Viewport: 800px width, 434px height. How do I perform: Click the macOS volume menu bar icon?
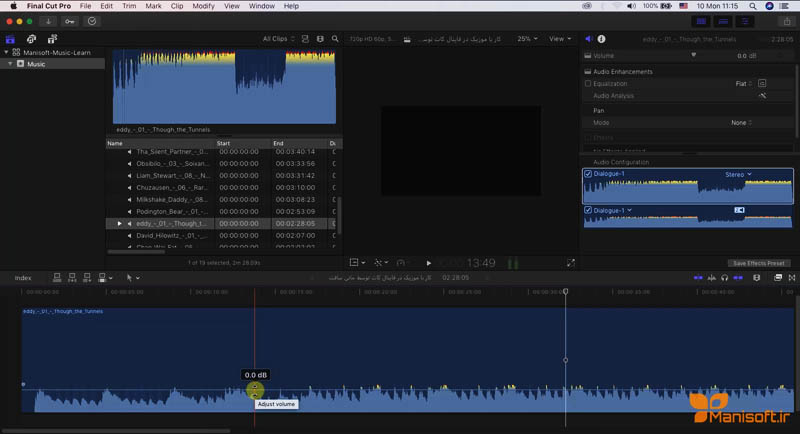(631, 6)
